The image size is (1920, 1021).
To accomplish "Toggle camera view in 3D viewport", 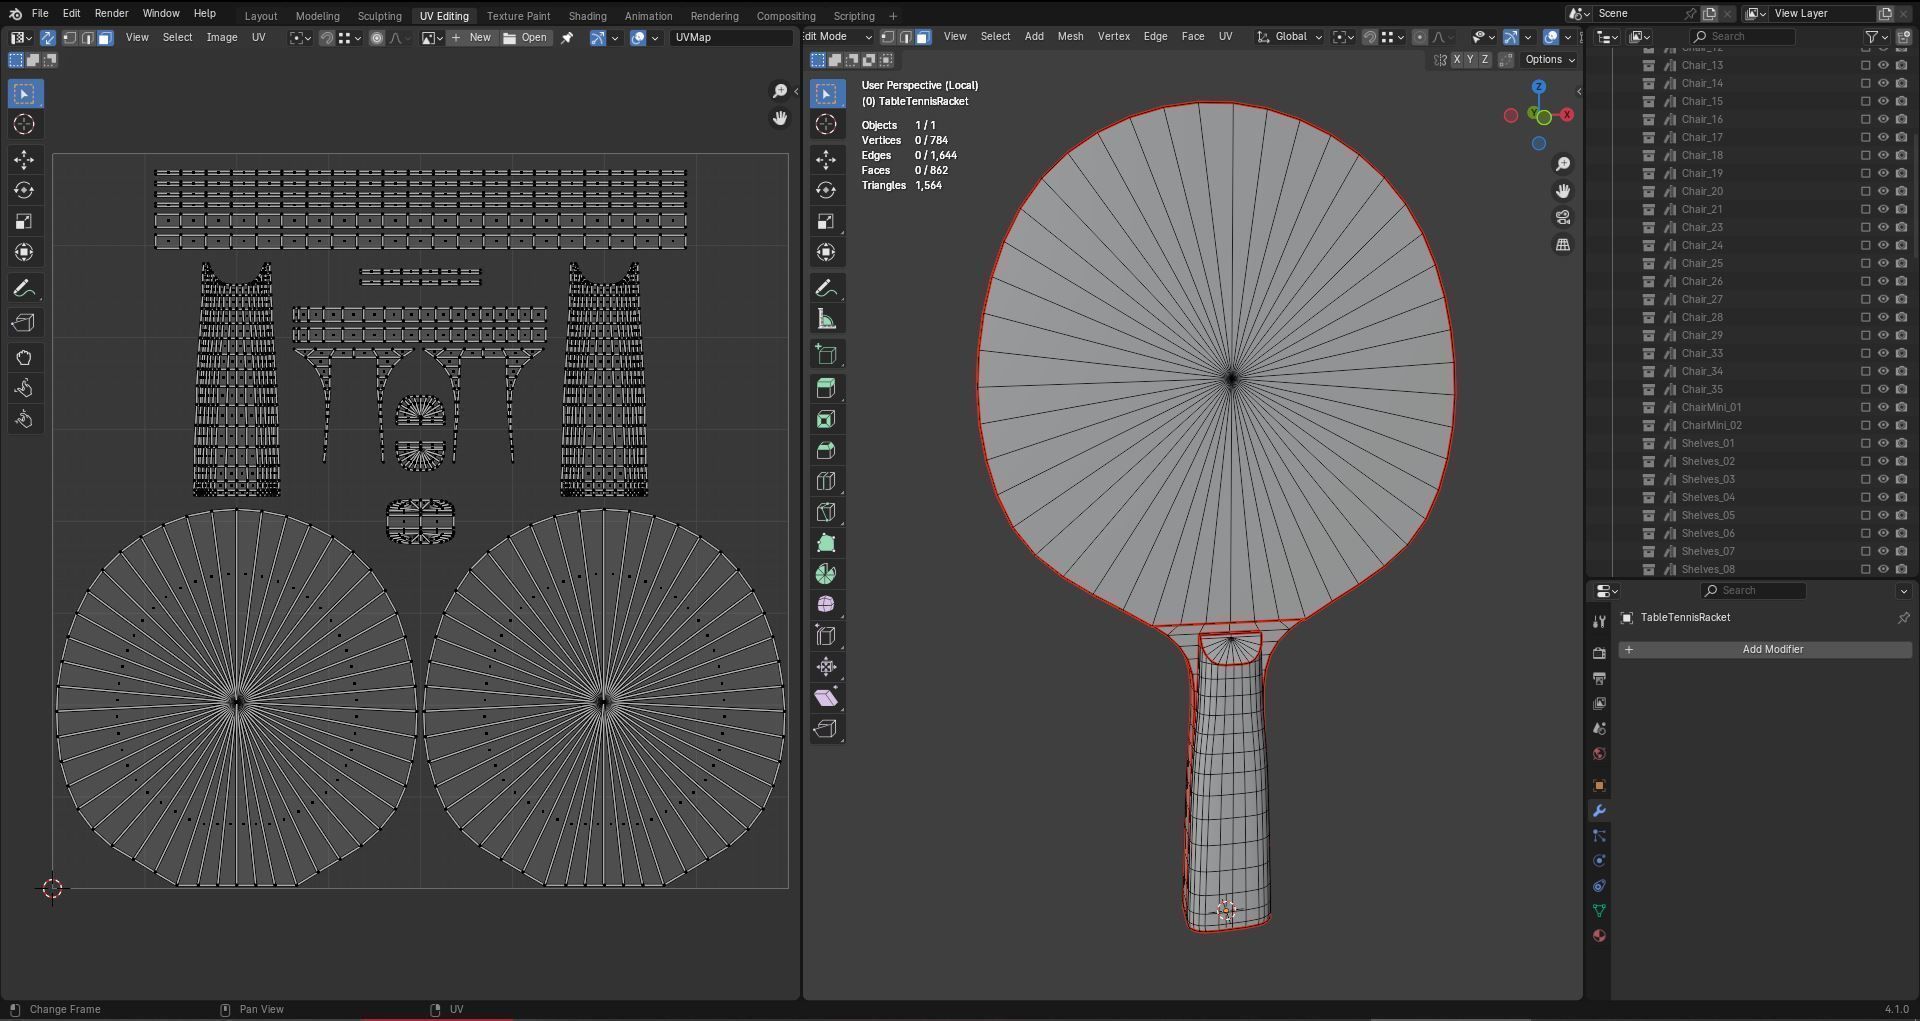I will 1563,218.
